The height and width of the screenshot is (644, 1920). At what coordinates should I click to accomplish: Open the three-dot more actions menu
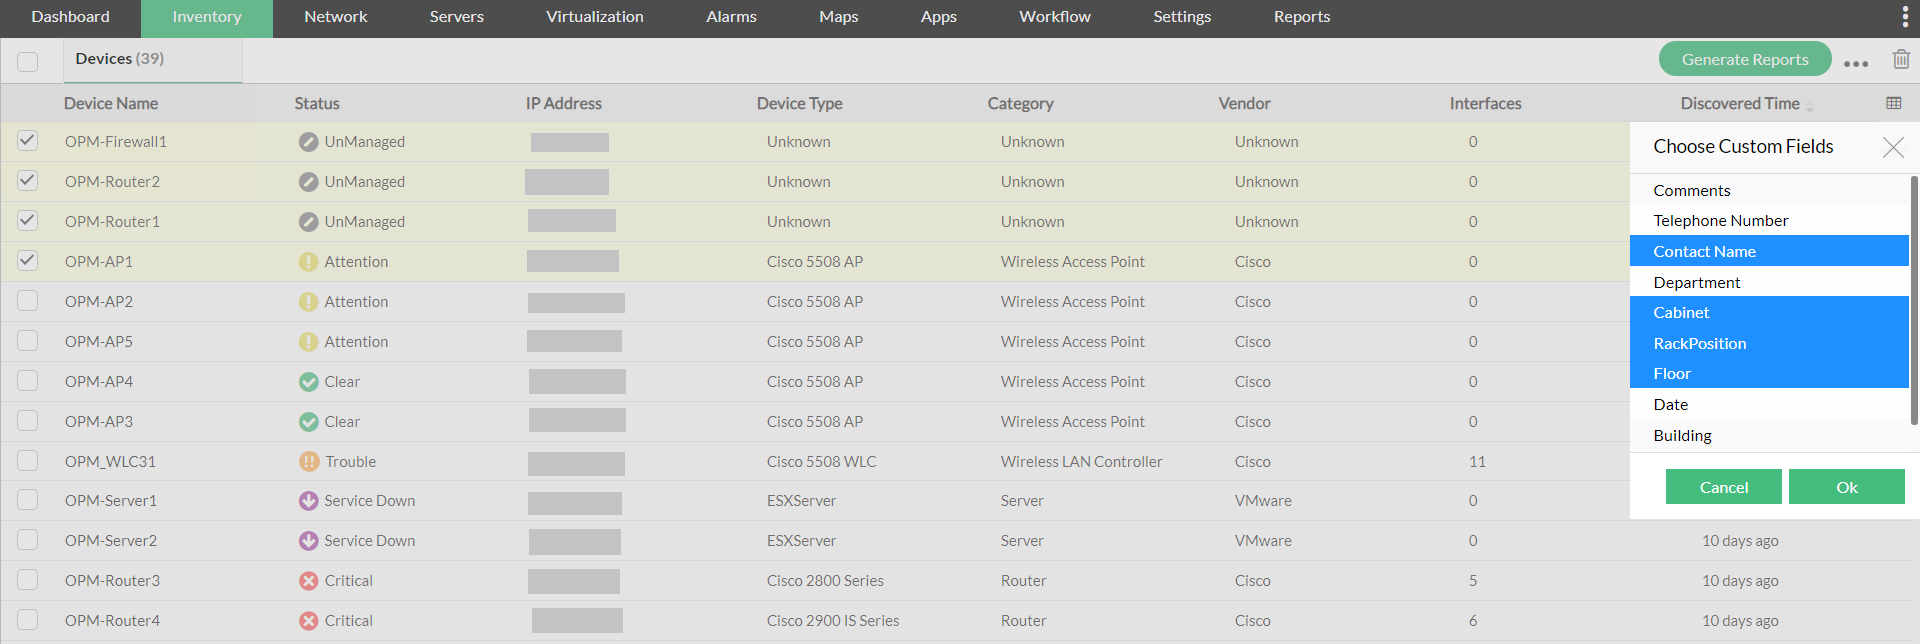(x=1856, y=63)
